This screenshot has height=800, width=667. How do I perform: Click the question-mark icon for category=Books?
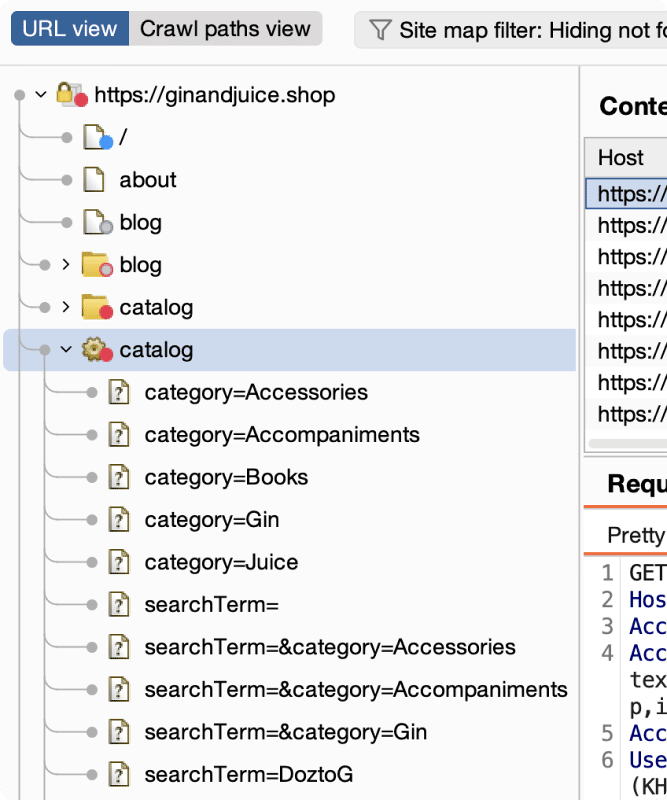[x=119, y=477]
